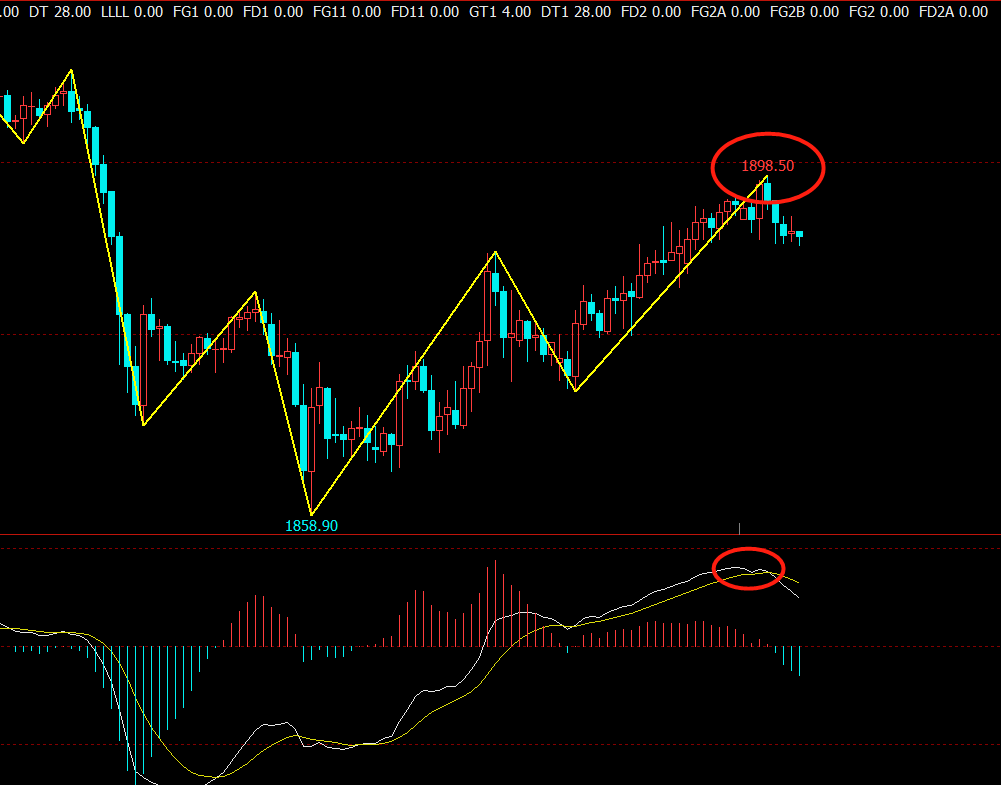Select the latest candlestick on the price chart
The image size is (1001, 785).
(x=799, y=236)
